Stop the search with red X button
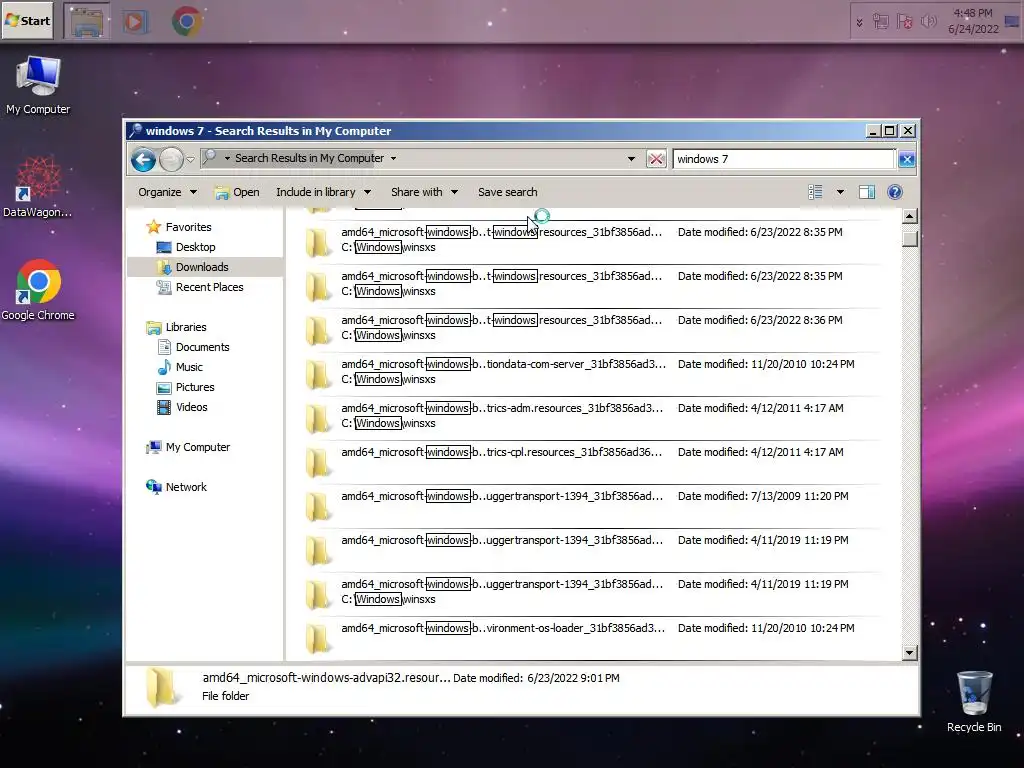Viewport: 1024px width, 768px height. point(656,159)
